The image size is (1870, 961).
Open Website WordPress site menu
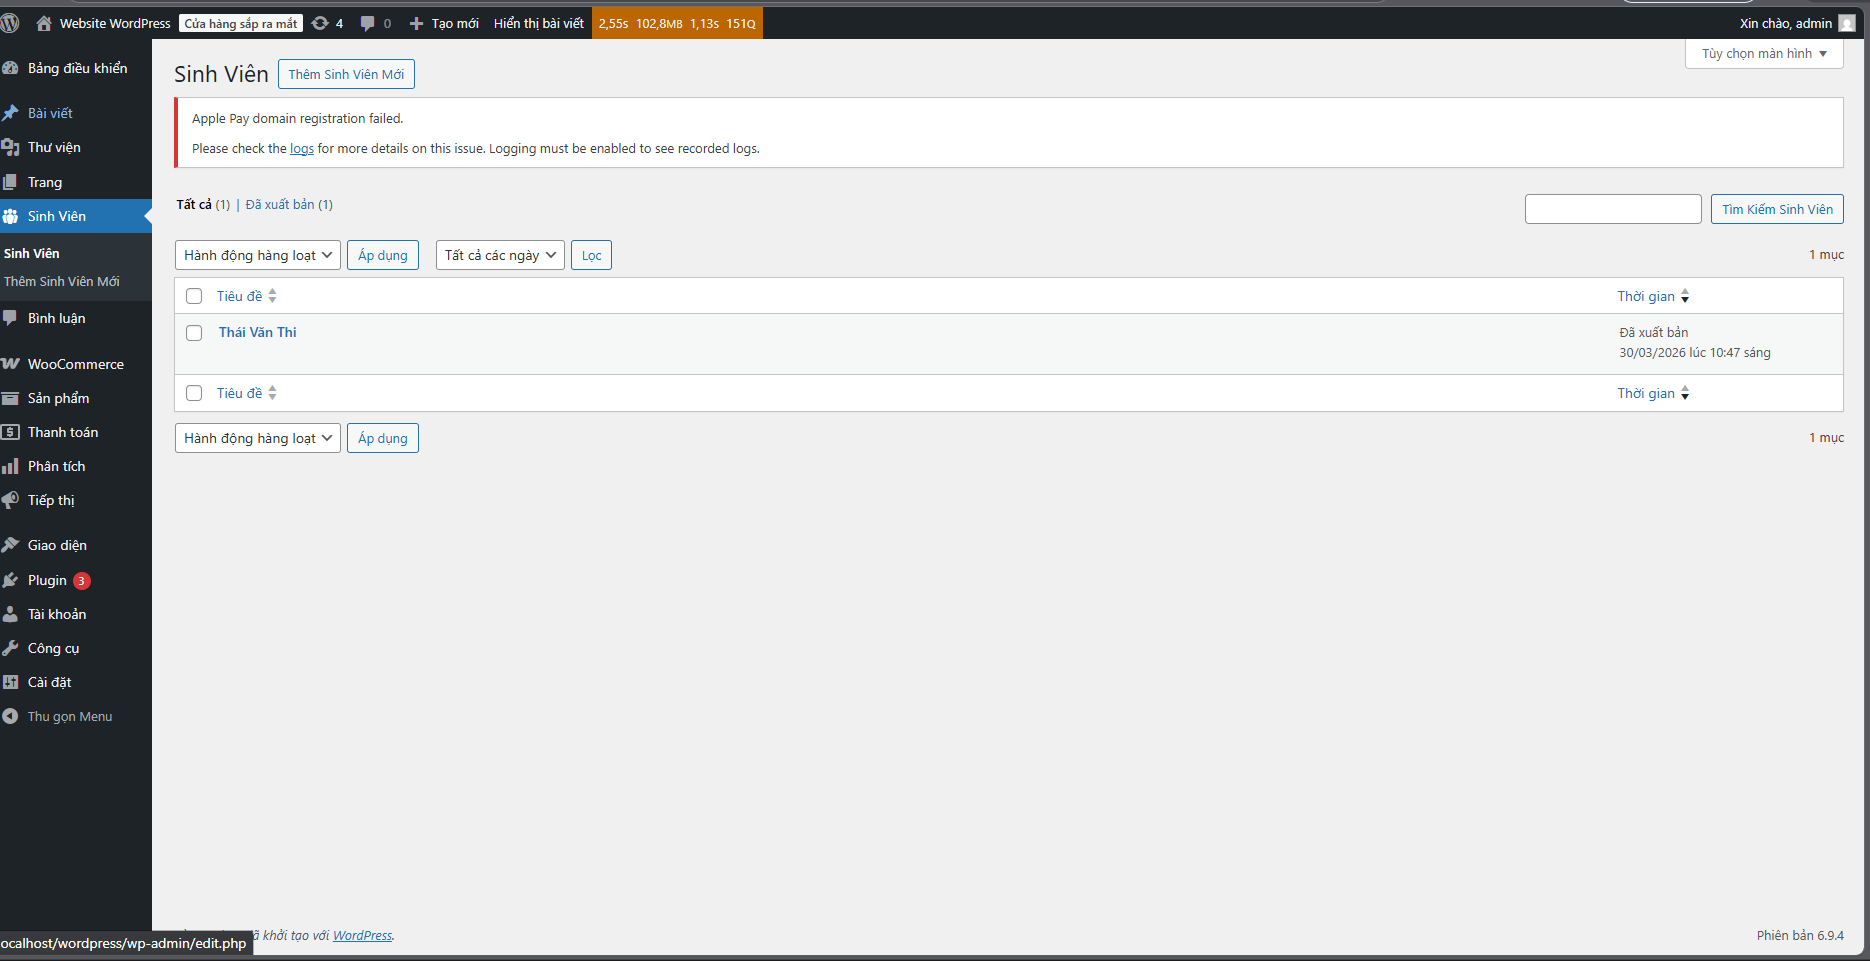[115, 23]
